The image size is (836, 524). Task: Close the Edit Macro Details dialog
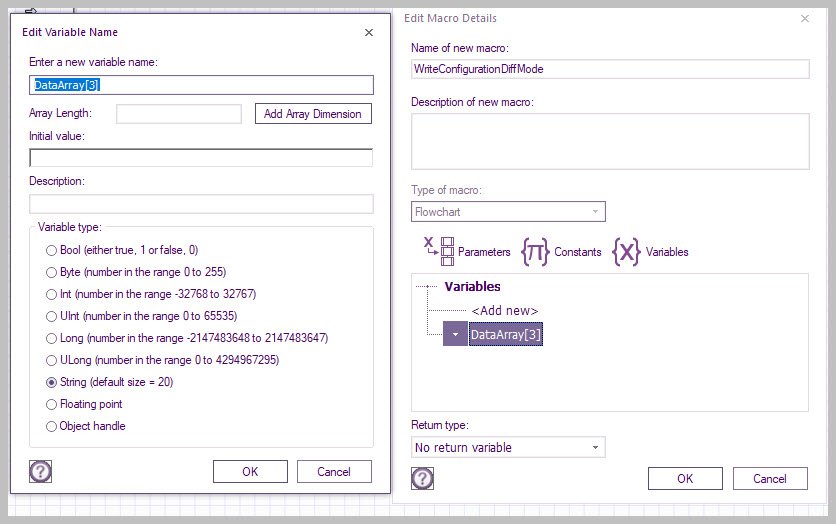[806, 18]
